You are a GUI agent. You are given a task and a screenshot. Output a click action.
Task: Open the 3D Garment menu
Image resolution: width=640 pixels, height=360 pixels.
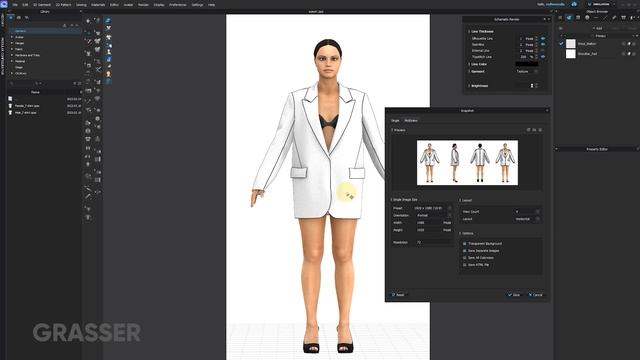pyautogui.click(x=42, y=5)
